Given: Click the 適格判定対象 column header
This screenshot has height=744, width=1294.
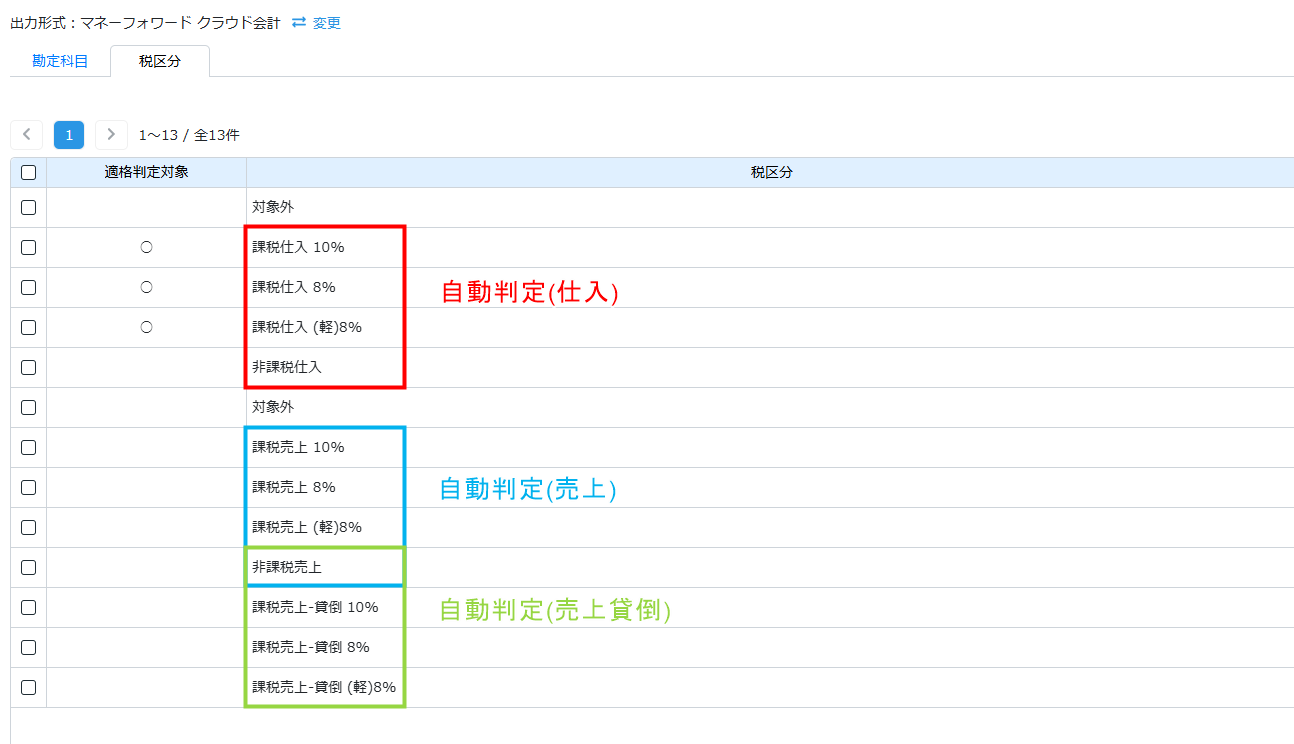Looking at the screenshot, I should coord(146,172).
